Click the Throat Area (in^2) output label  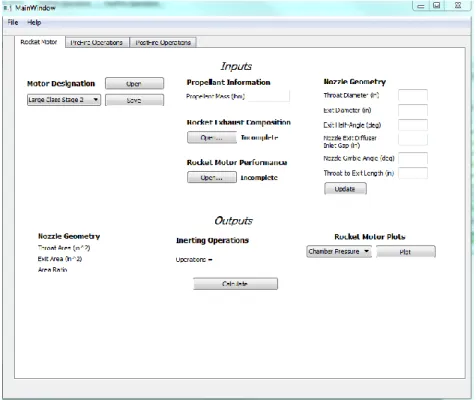[x=64, y=248]
